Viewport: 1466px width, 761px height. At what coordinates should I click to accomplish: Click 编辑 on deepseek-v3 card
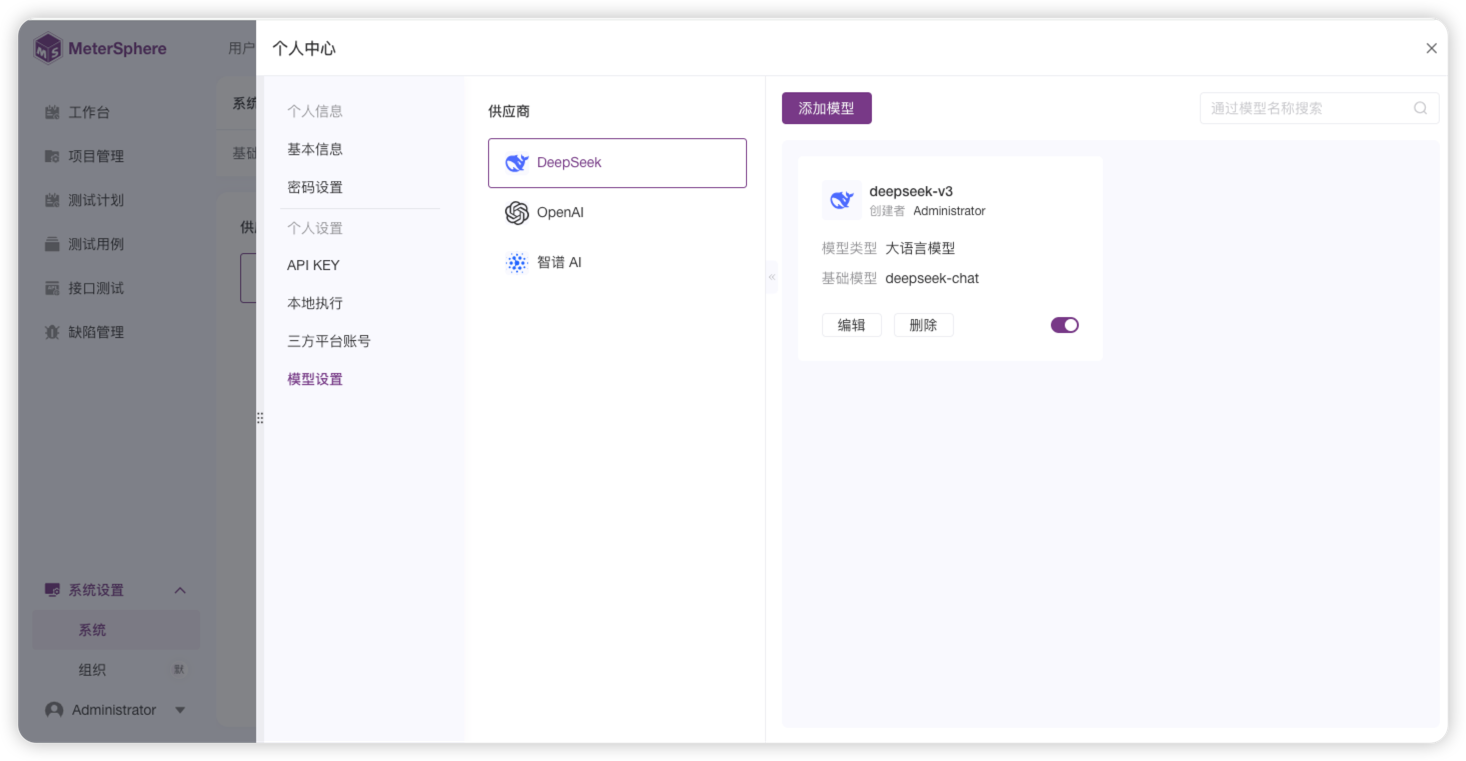coord(852,325)
